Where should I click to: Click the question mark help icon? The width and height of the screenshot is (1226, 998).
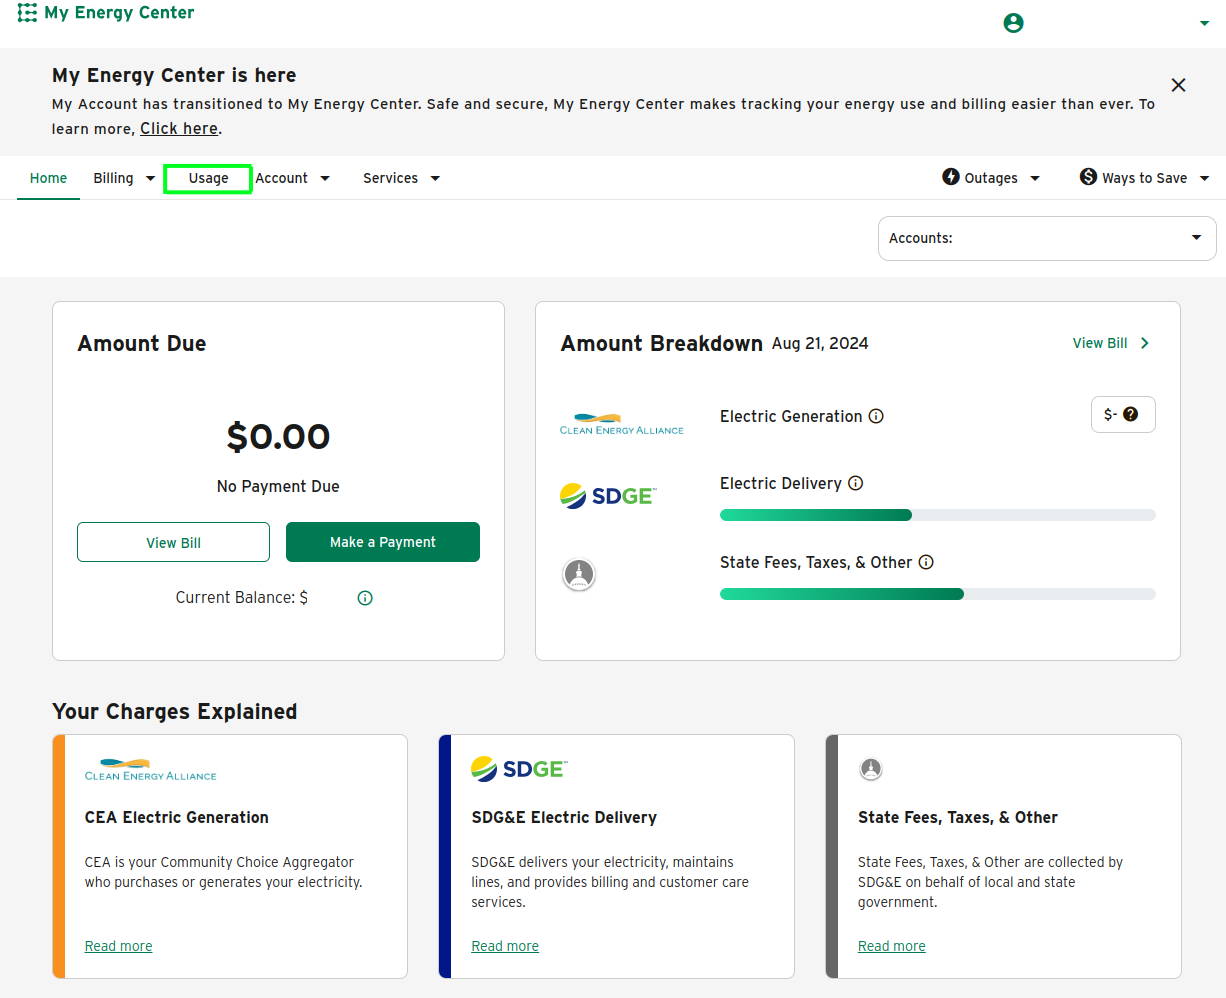(1131, 414)
